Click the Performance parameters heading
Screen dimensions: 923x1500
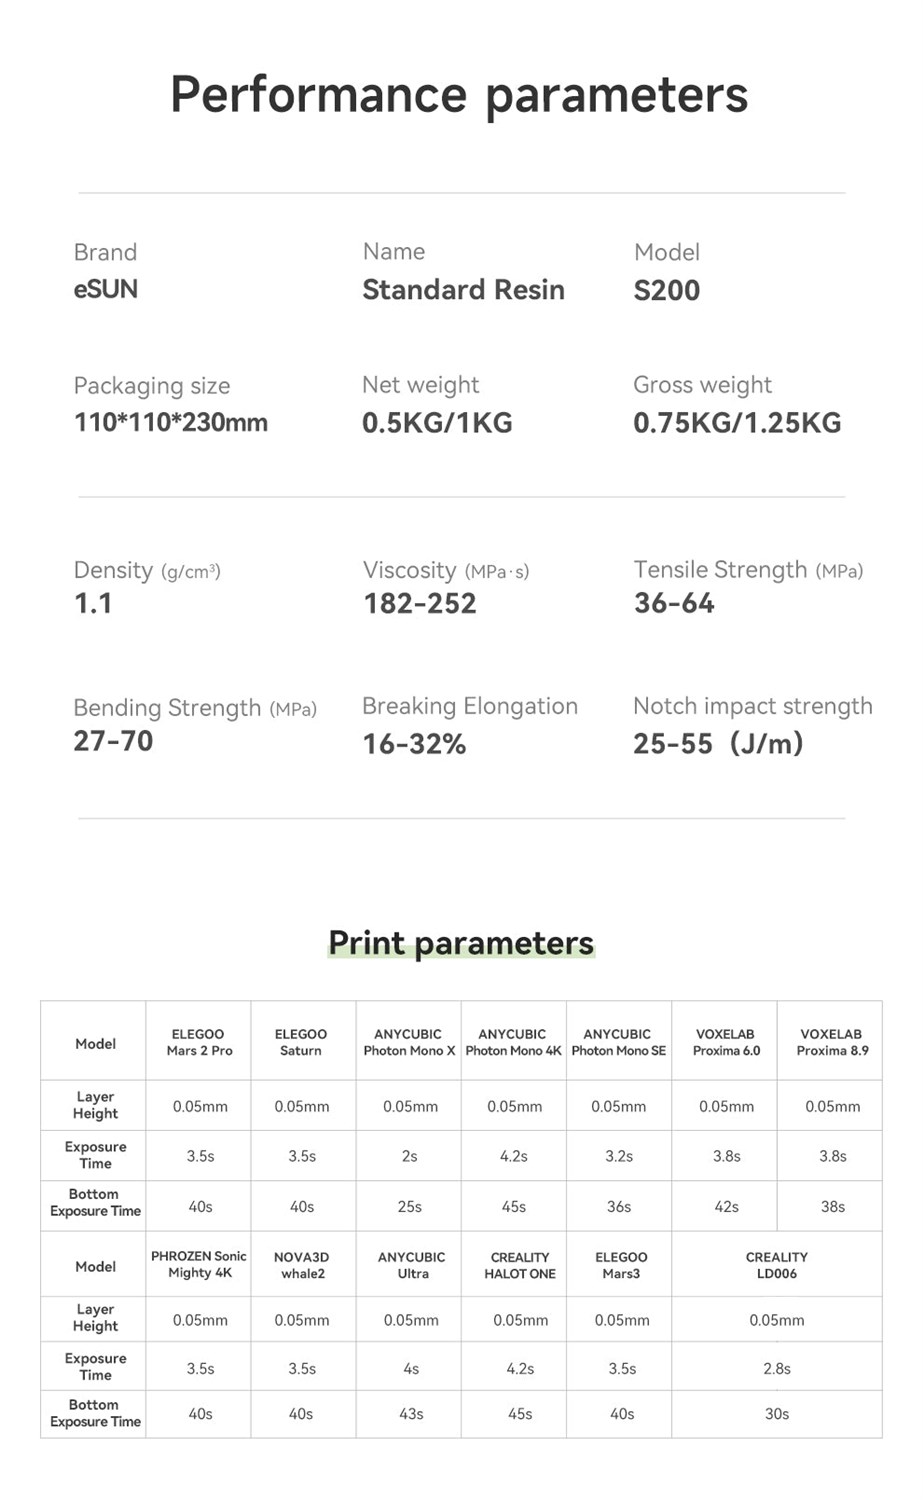coord(459,95)
